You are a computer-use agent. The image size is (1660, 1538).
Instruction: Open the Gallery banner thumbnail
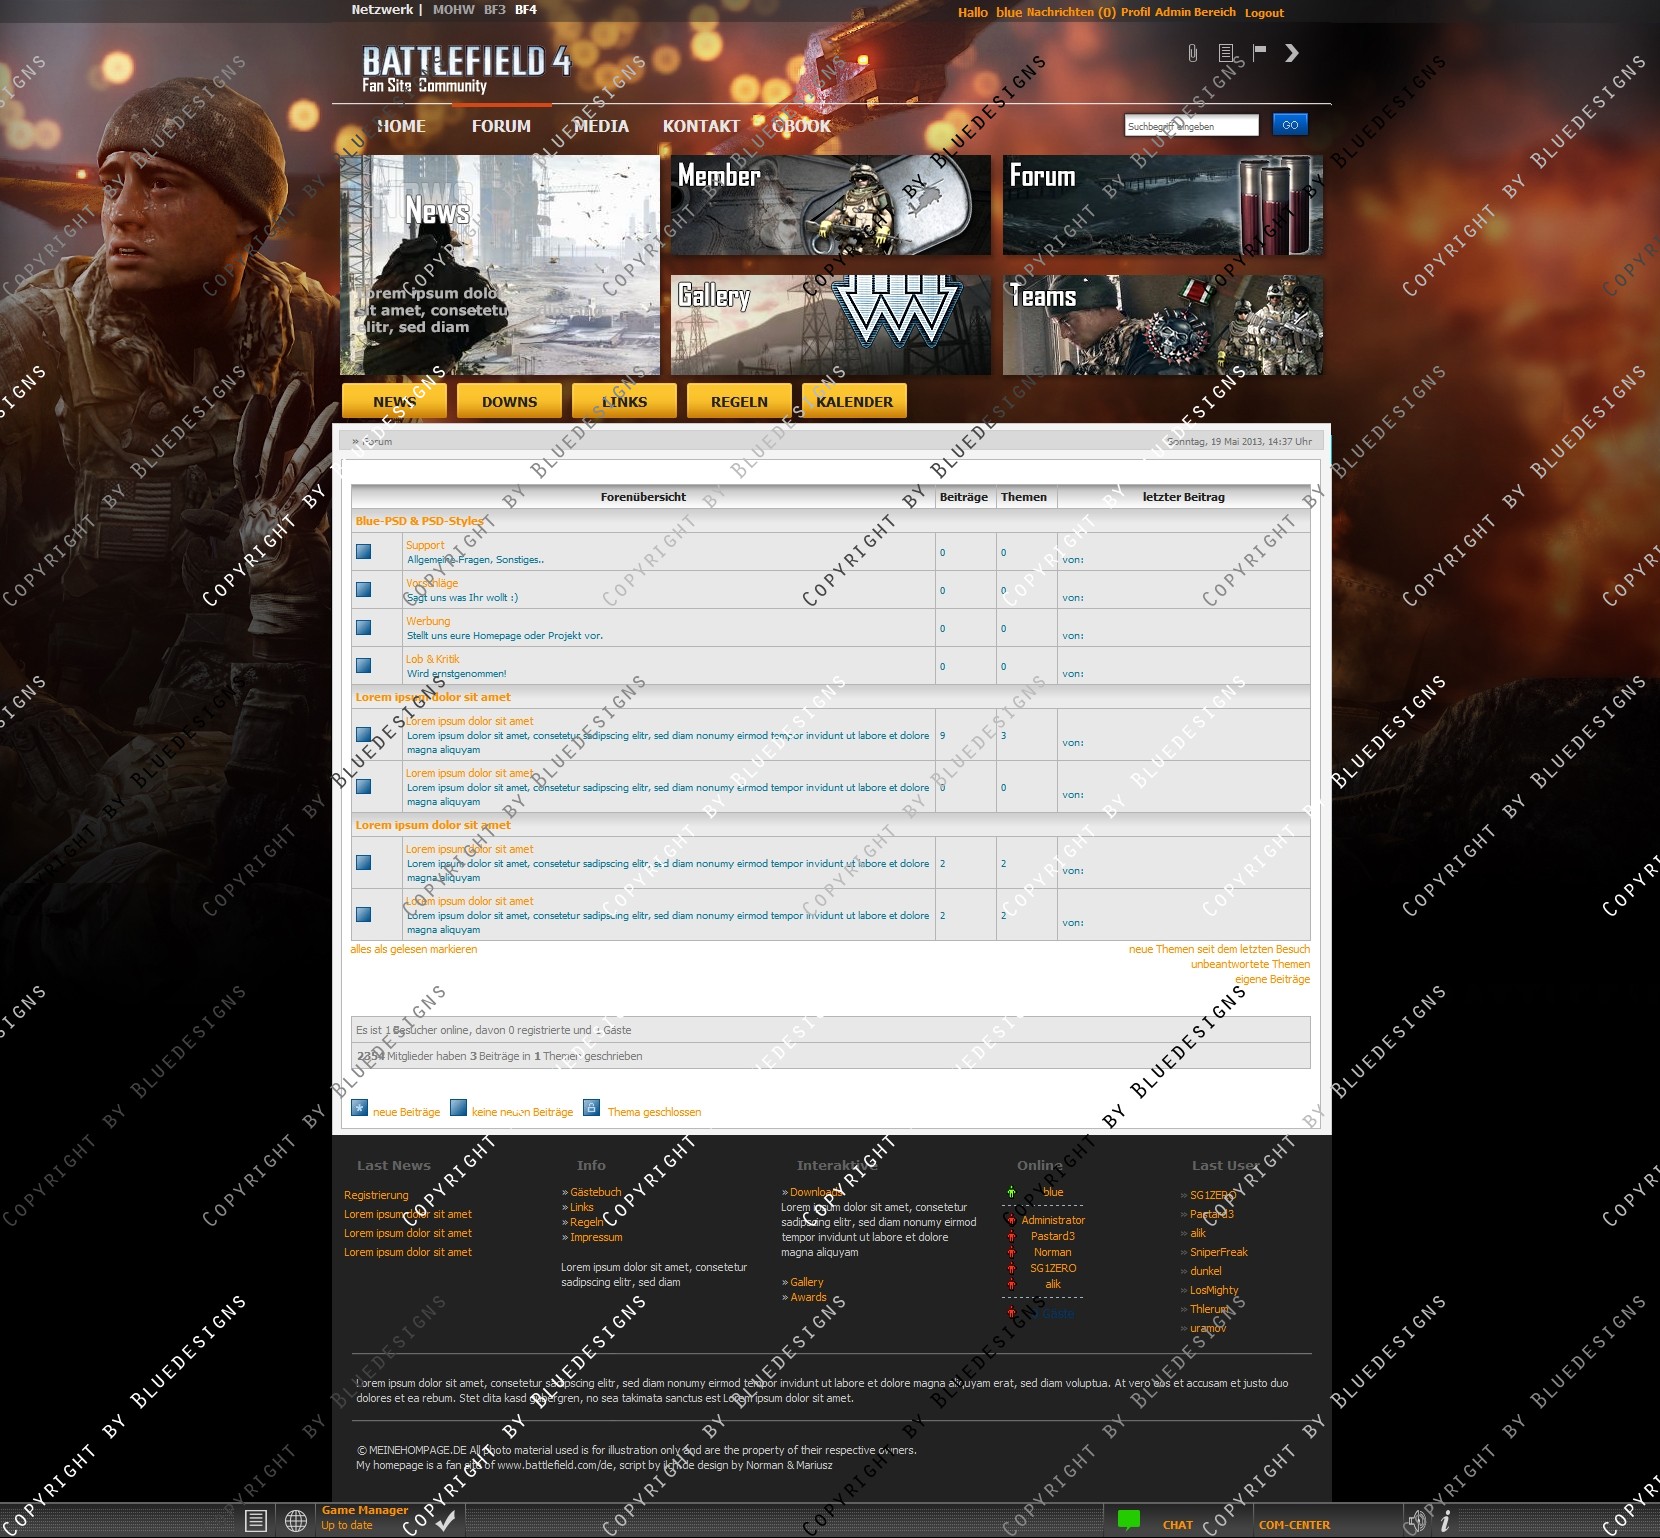(831, 325)
